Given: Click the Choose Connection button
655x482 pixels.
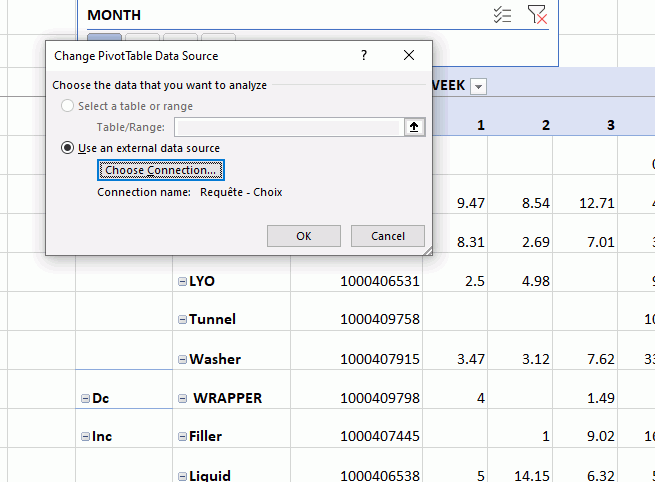Looking at the screenshot, I should click(160, 170).
